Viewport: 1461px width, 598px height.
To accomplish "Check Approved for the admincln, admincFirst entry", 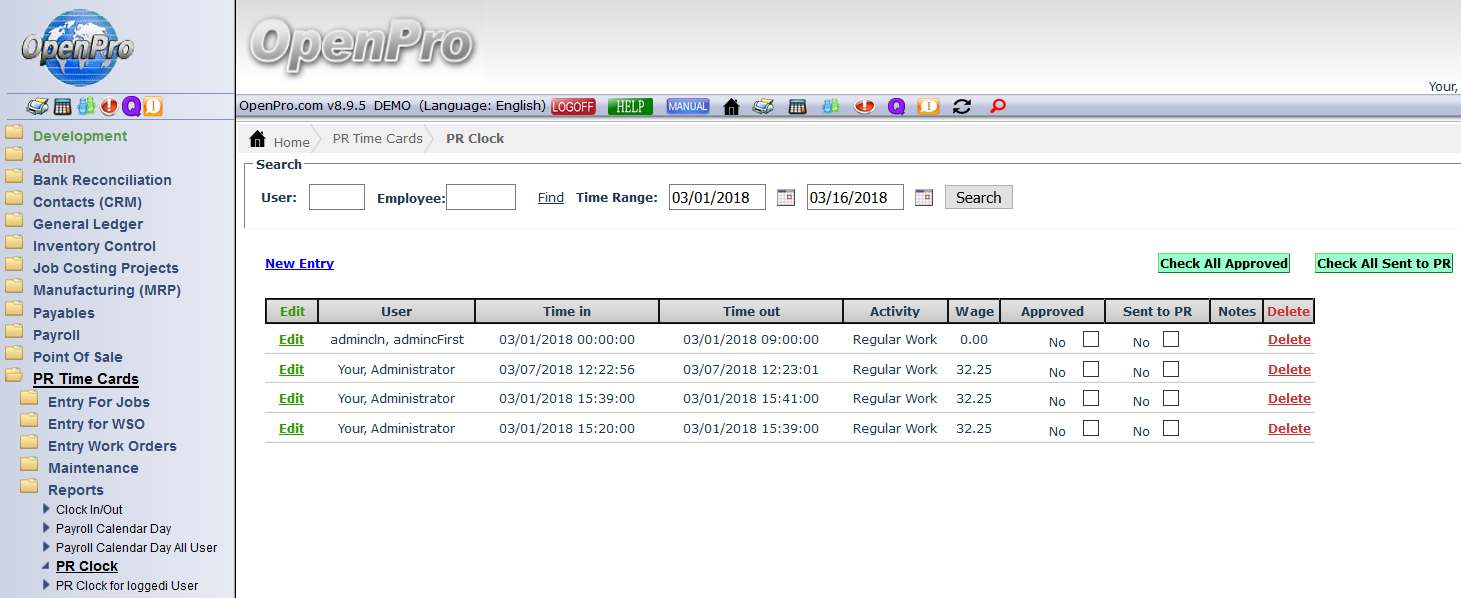I will click(x=1091, y=339).
